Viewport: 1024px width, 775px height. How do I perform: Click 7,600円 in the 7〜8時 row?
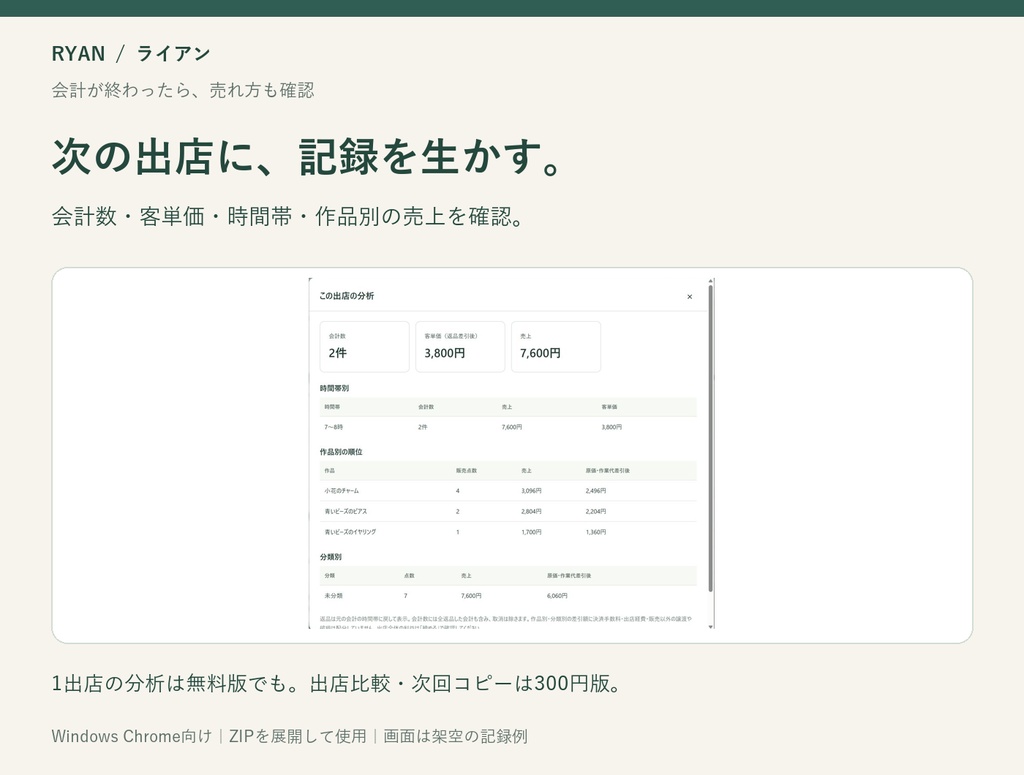(511, 427)
